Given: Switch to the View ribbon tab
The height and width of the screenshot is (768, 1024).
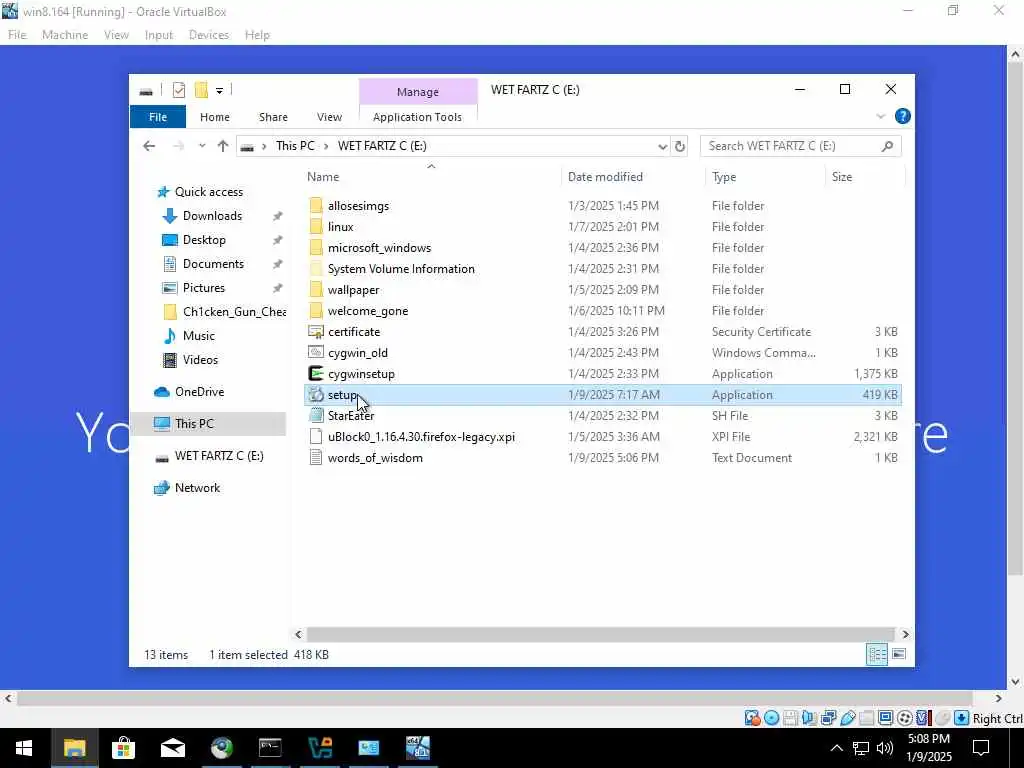Looking at the screenshot, I should [329, 117].
